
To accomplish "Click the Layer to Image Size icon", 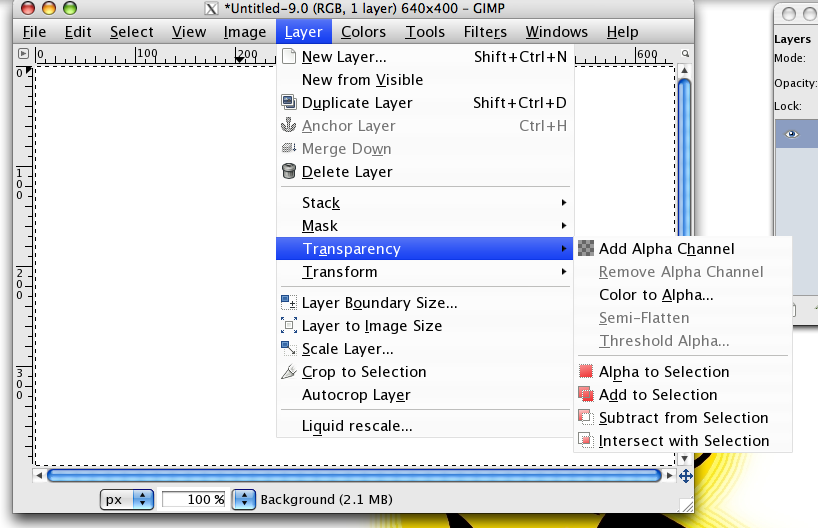I will 288,326.
